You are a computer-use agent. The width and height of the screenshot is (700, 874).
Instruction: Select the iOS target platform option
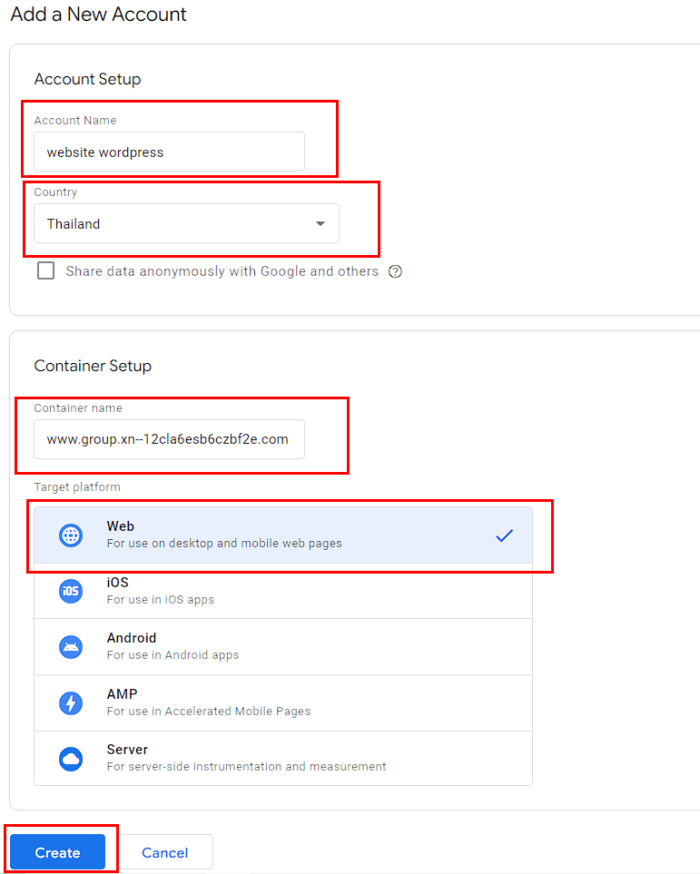pyautogui.click(x=283, y=591)
